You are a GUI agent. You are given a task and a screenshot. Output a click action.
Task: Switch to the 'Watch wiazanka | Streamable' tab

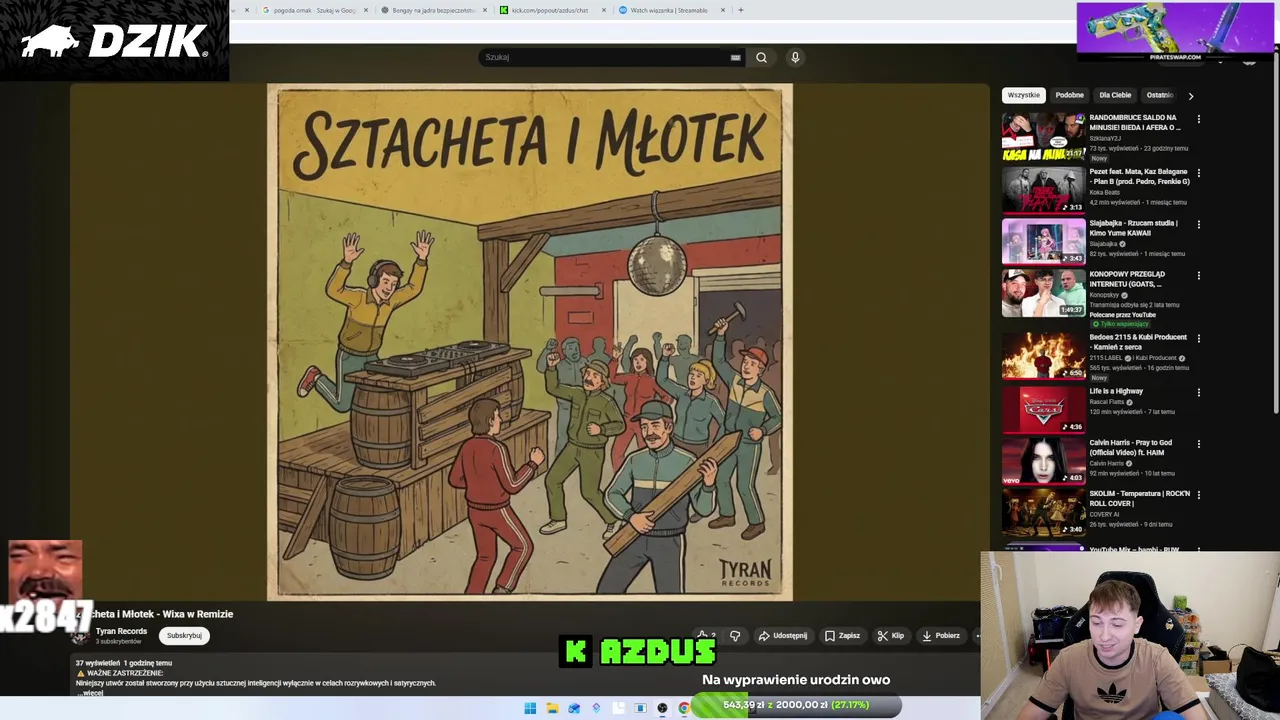click(668, 10)
